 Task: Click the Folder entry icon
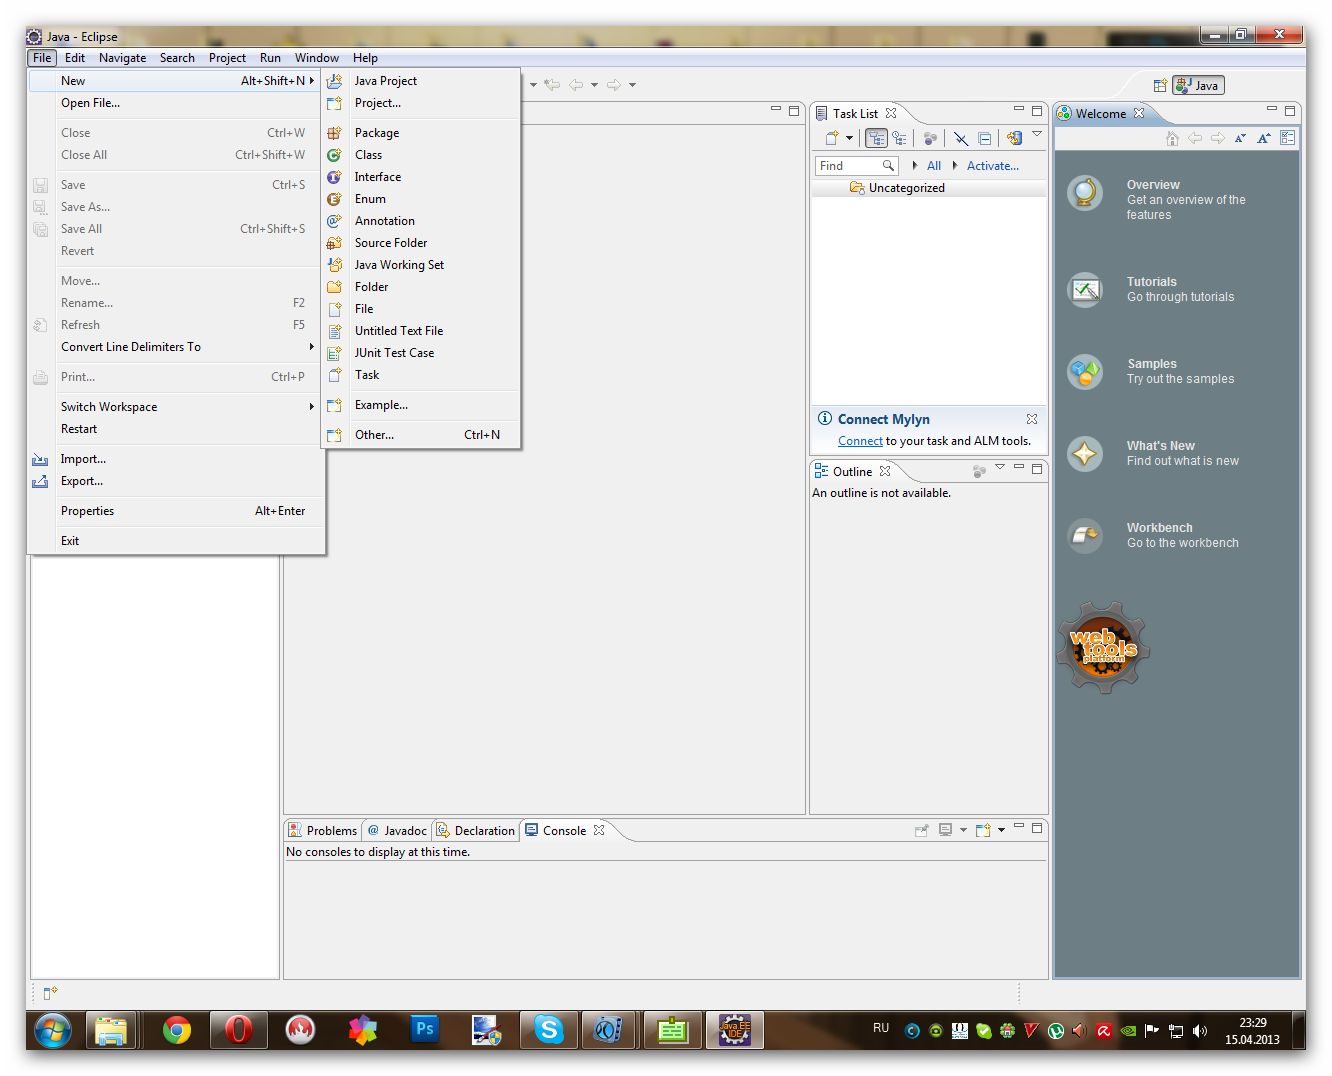coord(335,287)
